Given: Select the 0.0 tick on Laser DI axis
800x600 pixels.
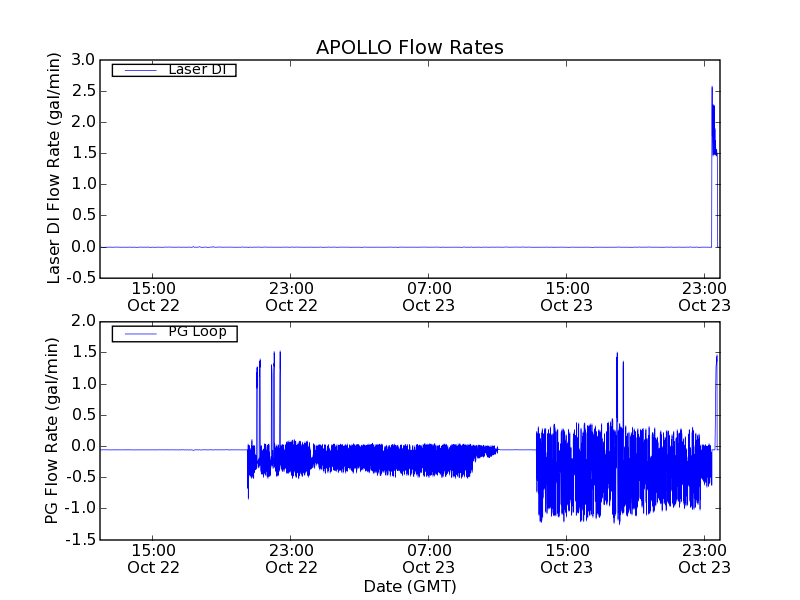Looking at the screenshot, I should [x=83, y=247].
